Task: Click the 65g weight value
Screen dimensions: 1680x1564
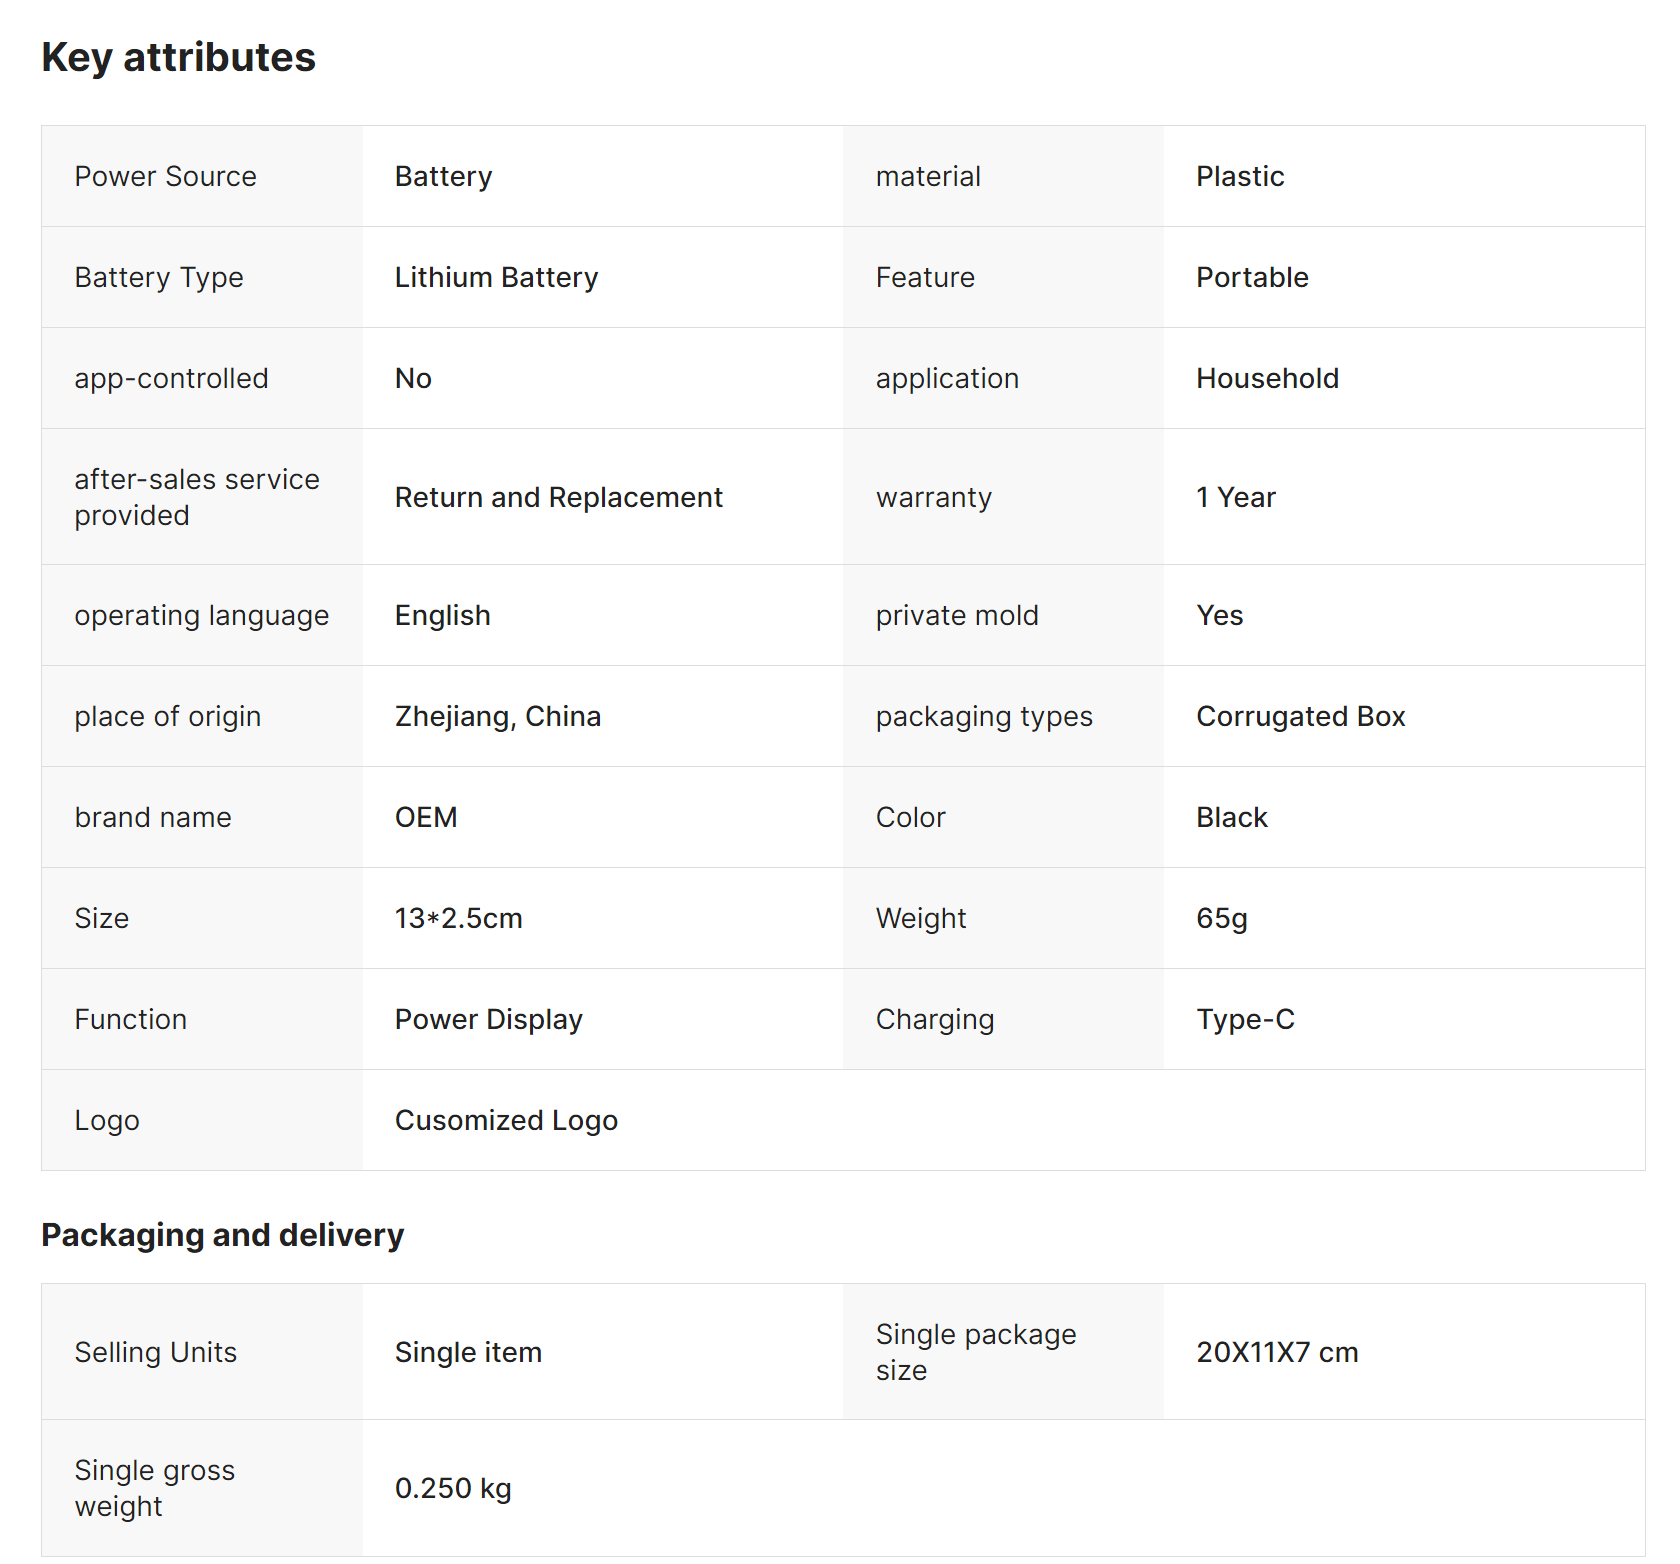Action: [1222, 918]
